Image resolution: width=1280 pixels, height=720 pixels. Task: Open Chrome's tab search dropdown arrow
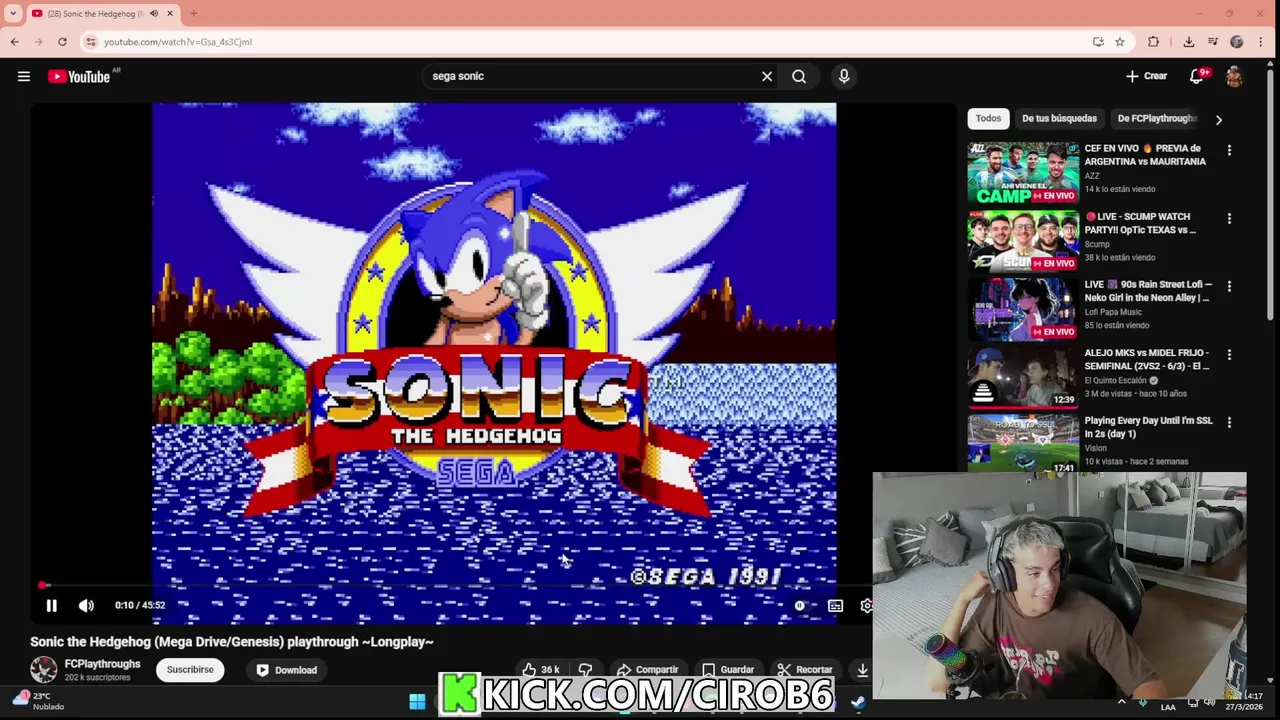[x=13, y=13]
